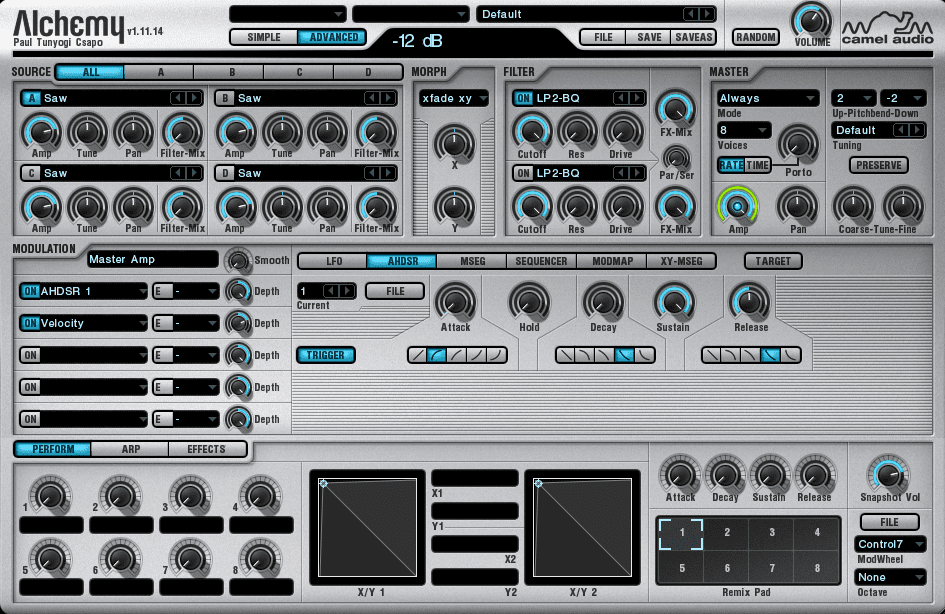945x614 pixels.
Task: Click the Morph X knob
Action: (x=454, y=143)
